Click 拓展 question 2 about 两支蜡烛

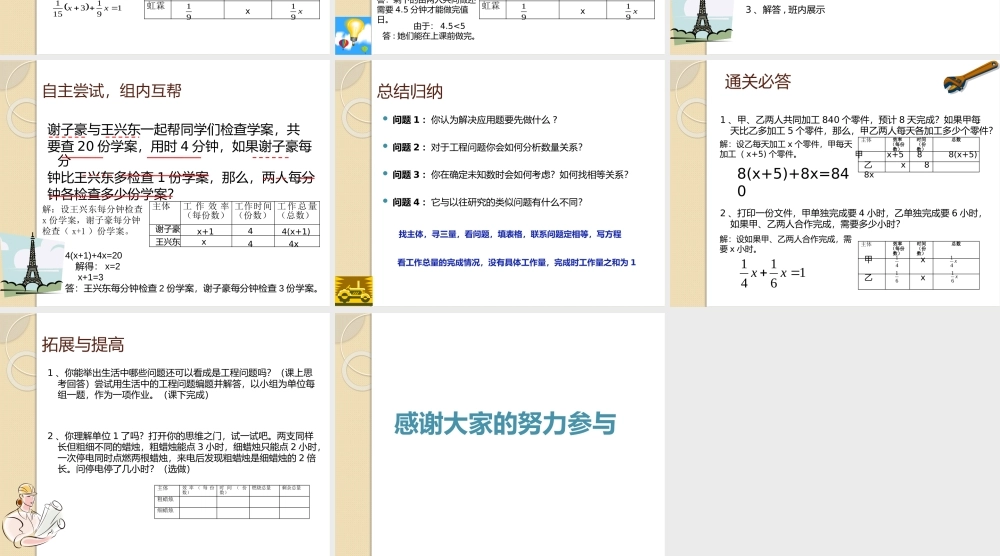point(184,452)
